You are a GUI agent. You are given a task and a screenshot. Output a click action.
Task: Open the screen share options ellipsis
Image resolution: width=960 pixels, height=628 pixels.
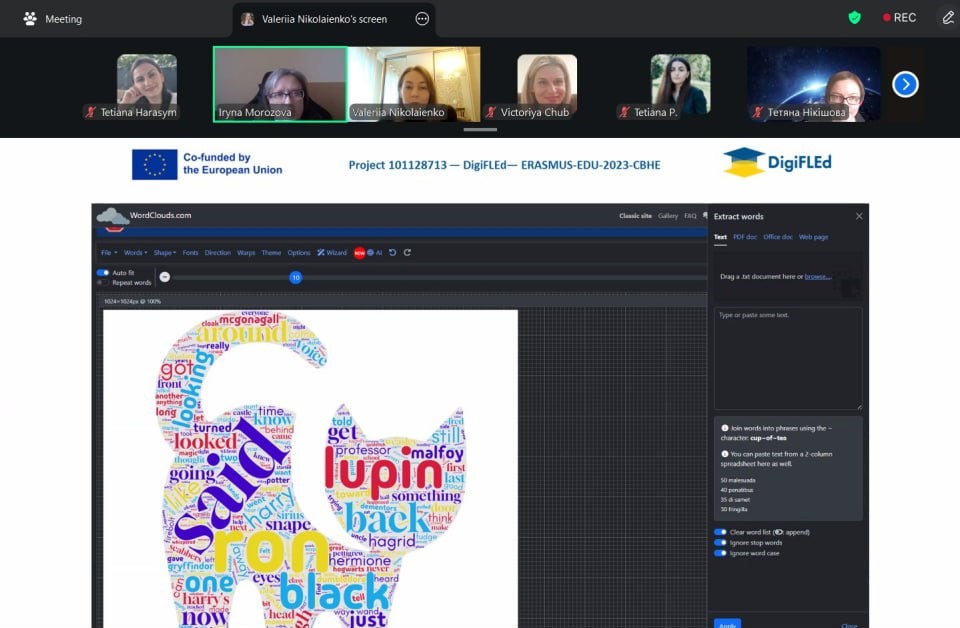tap(422, 19)
